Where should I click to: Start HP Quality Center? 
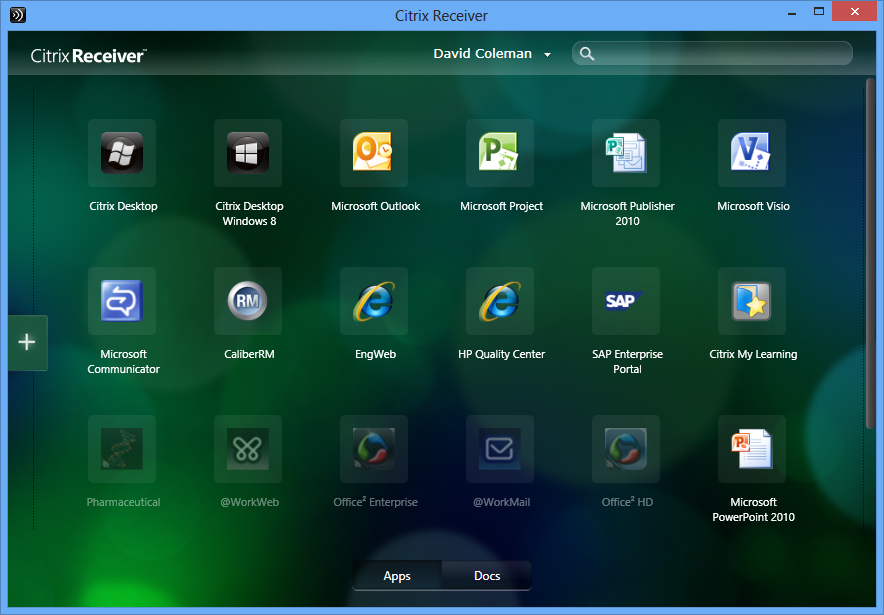click(500, 301)
